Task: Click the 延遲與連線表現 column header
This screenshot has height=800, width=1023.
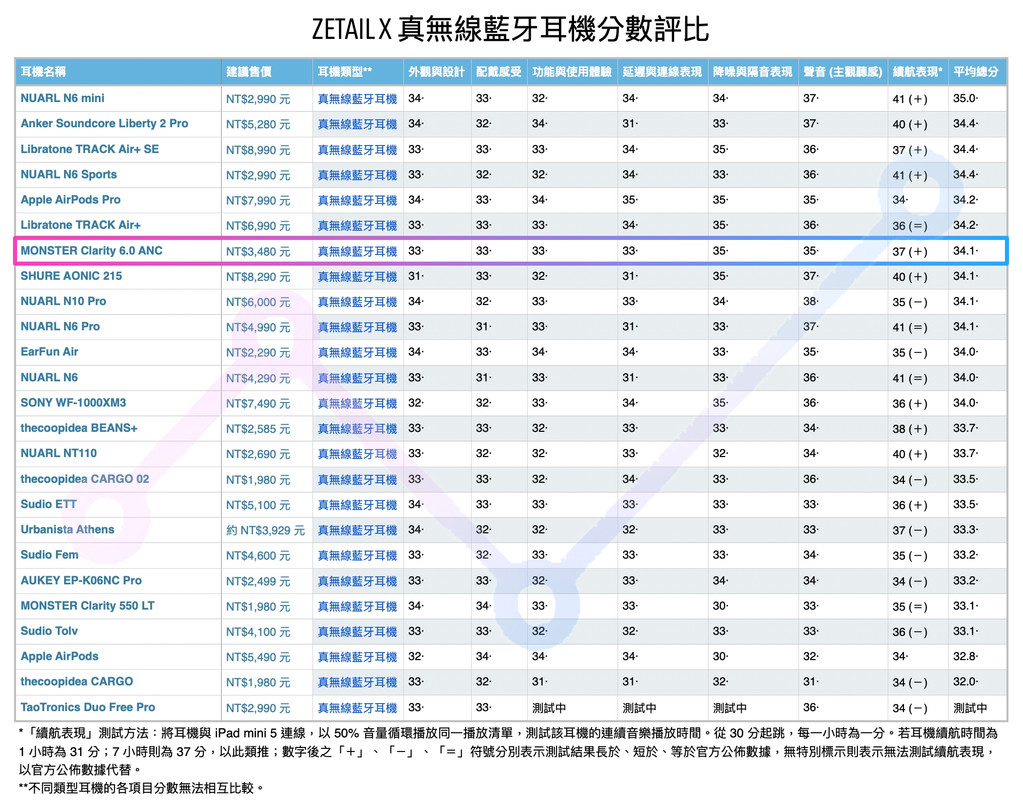Action: coord(662,72)
